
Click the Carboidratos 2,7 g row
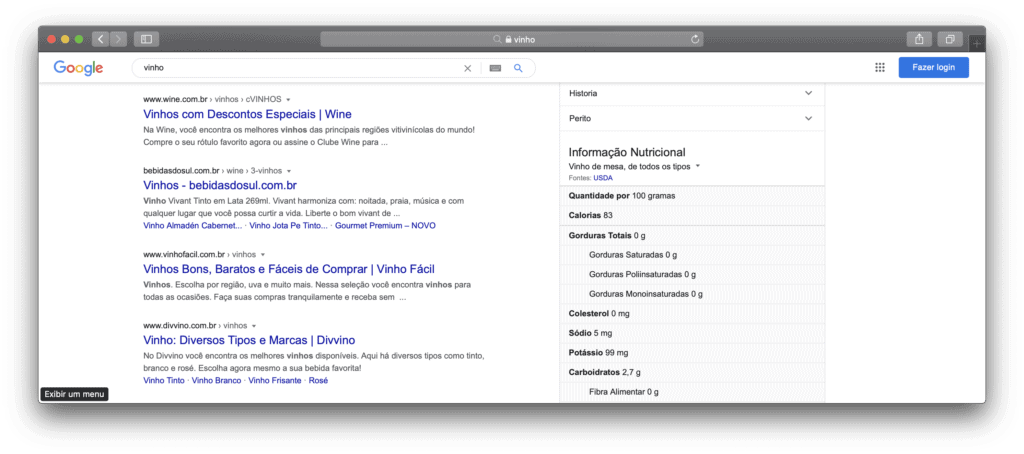pyautogui.click(x=692, y=372)
